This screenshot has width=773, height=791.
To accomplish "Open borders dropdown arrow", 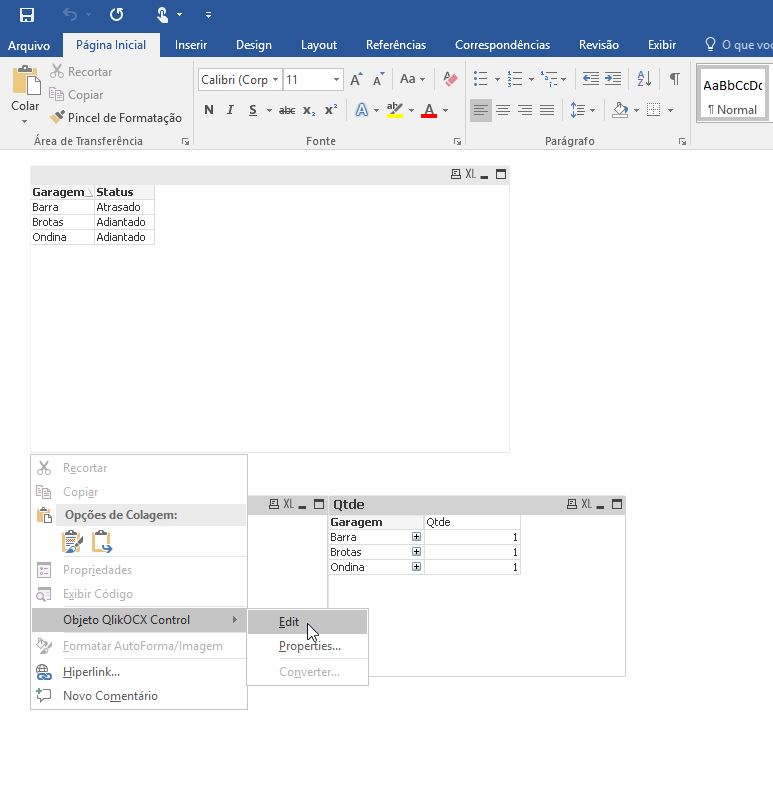I will click(671, 110).
